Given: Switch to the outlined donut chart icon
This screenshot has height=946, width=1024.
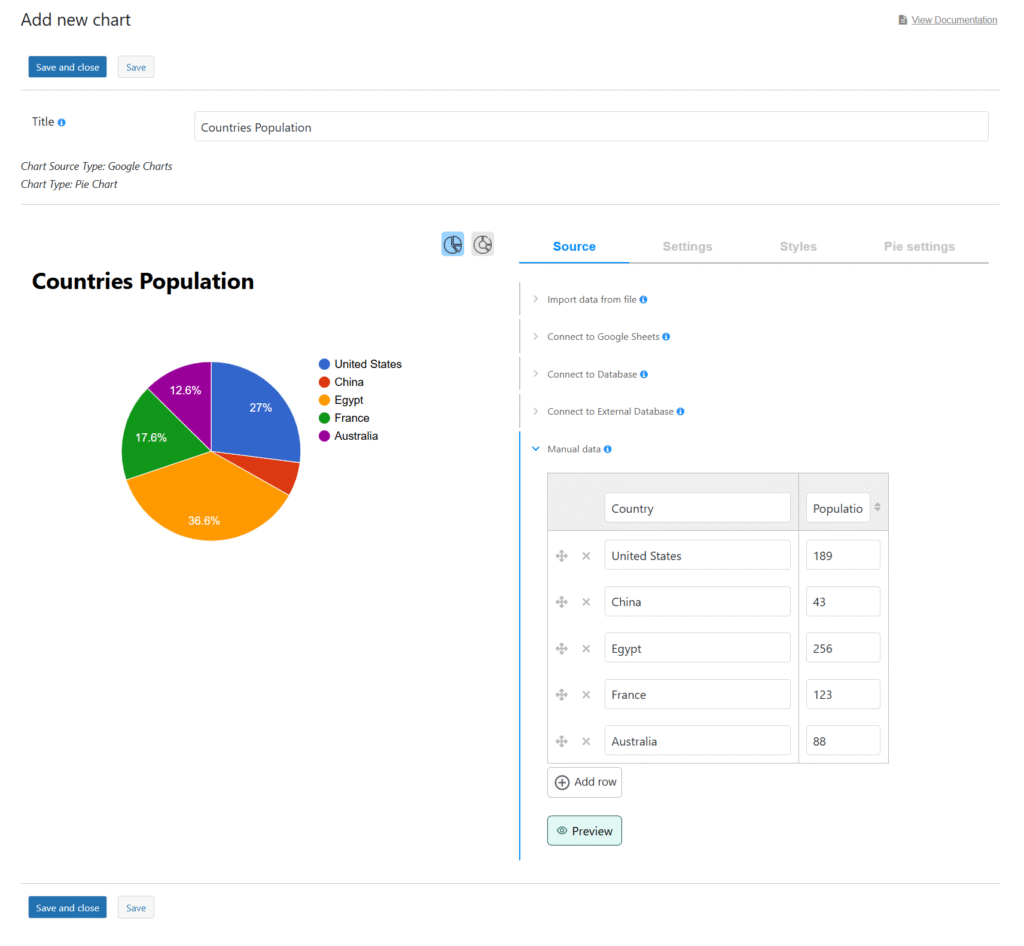Looking at the screenshot, I should pos(482,243).
